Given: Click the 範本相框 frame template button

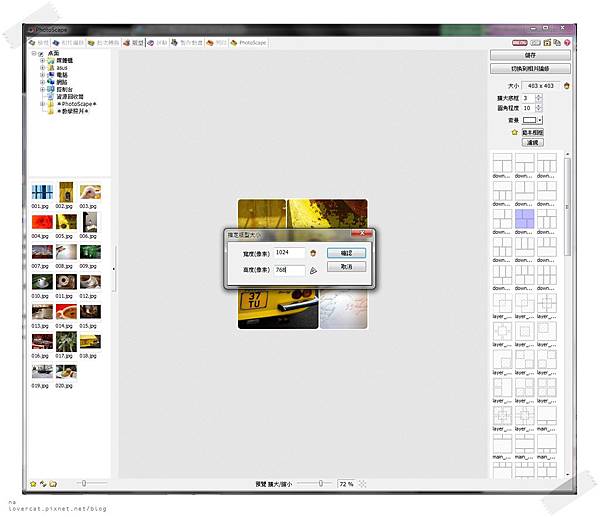Looking at the screenshot, I should pos(533,132).
